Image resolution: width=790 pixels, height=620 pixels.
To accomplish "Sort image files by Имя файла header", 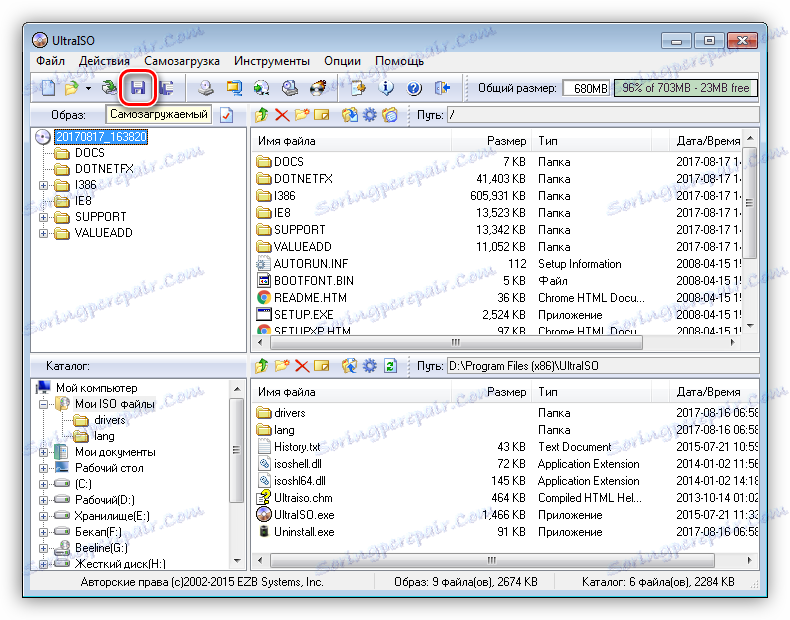I will click(x=351, y=141).
